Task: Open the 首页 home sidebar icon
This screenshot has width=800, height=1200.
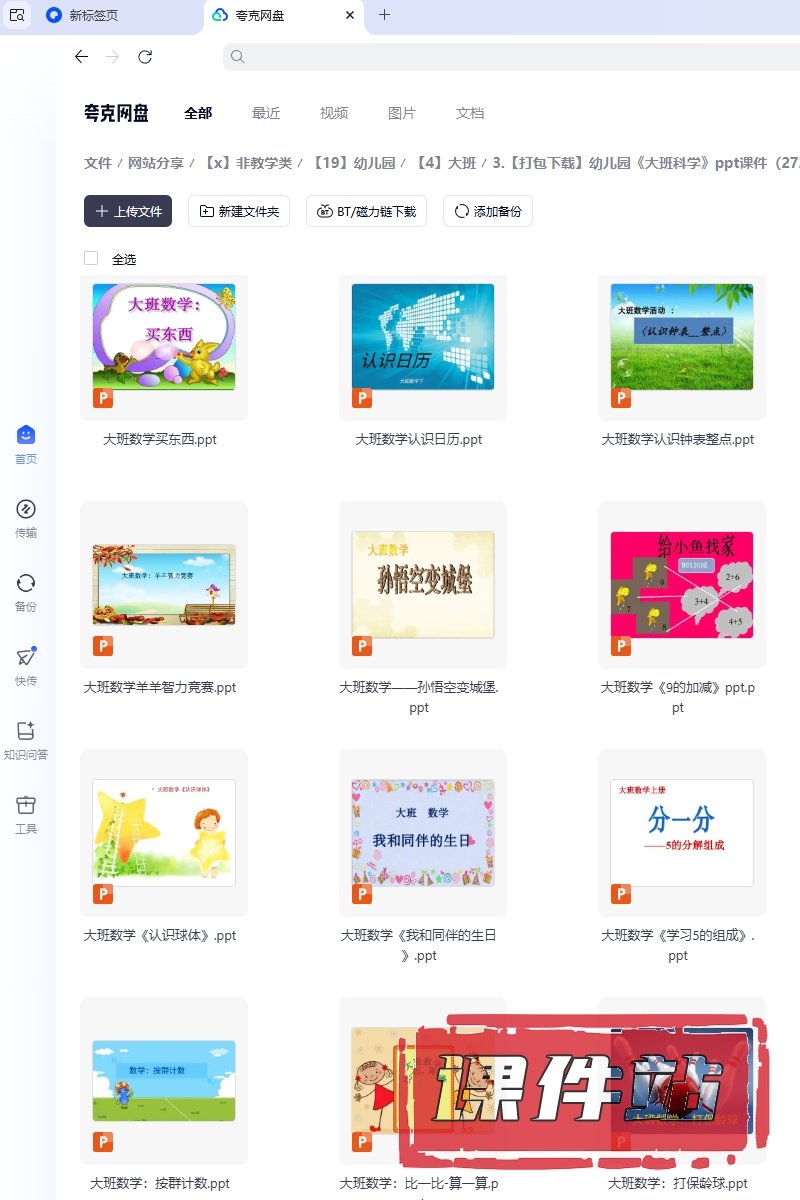Action: 26,435
